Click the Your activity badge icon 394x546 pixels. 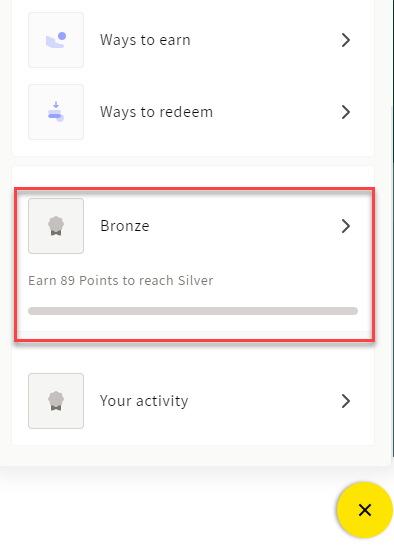56,401
